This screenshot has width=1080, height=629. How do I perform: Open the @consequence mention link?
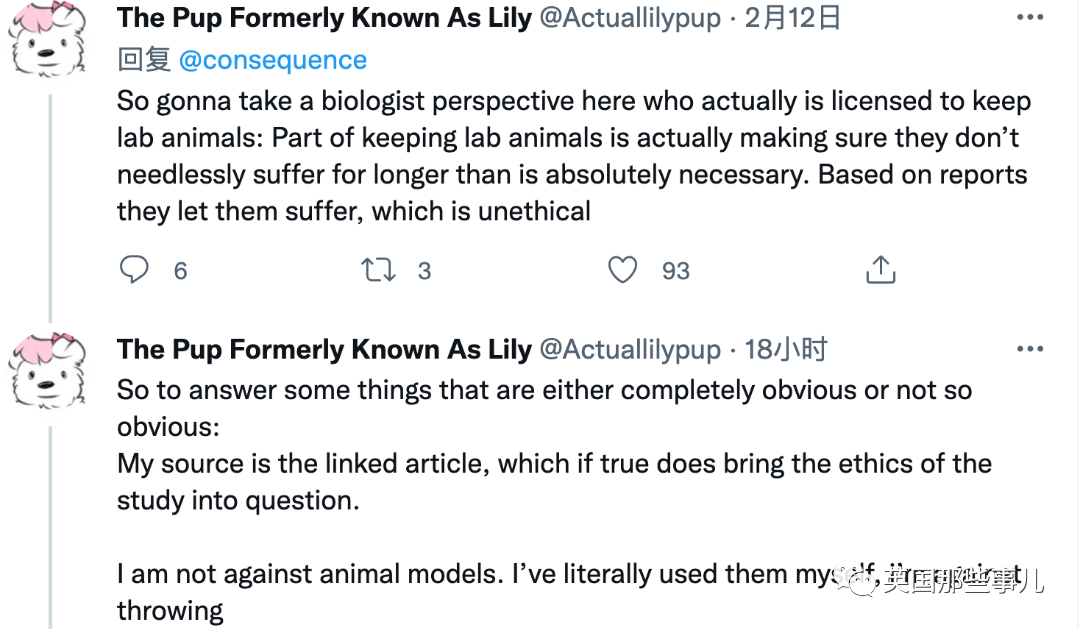click(272, 60)
